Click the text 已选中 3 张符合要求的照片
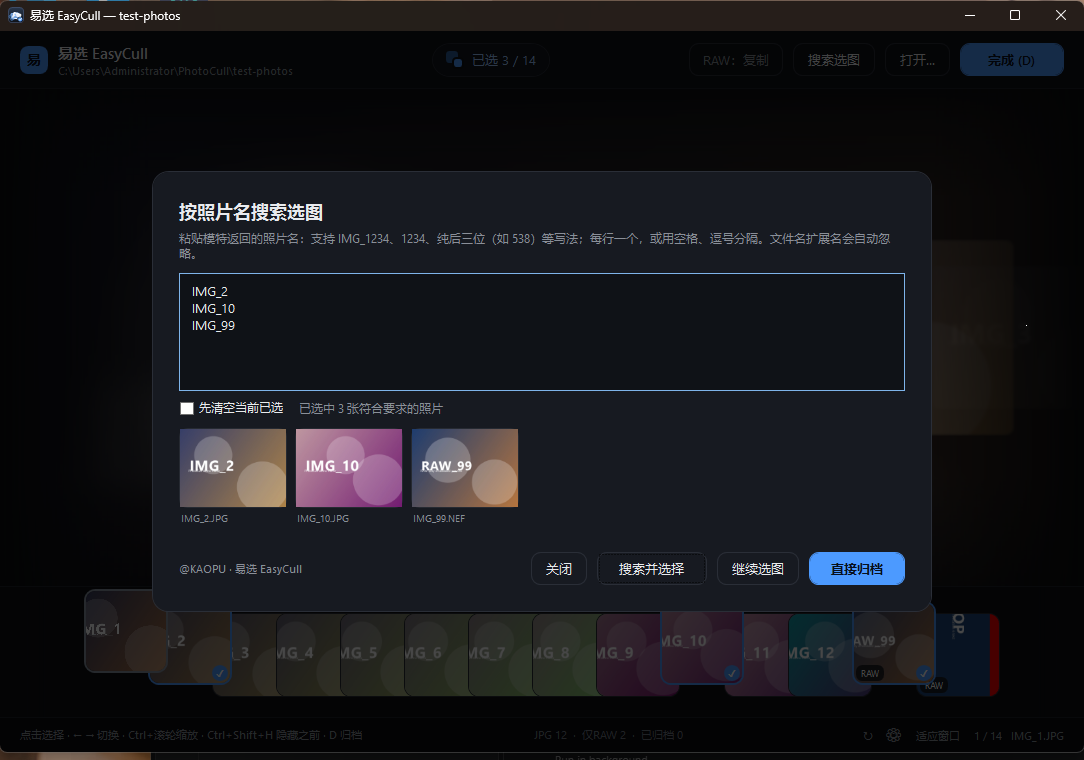The width and height of the screenshot is (1084, 760). 371,409
